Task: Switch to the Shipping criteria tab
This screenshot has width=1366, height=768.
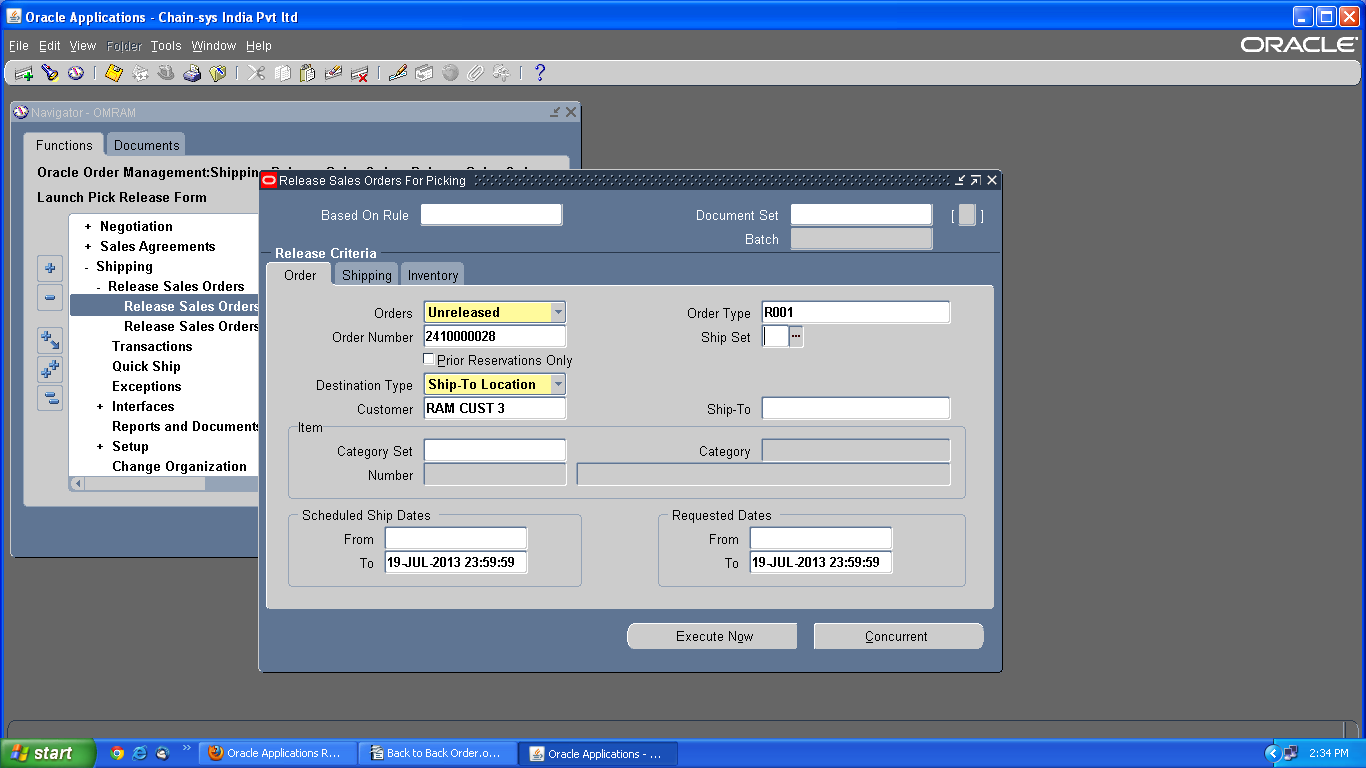Action: [x=367, y=275]
